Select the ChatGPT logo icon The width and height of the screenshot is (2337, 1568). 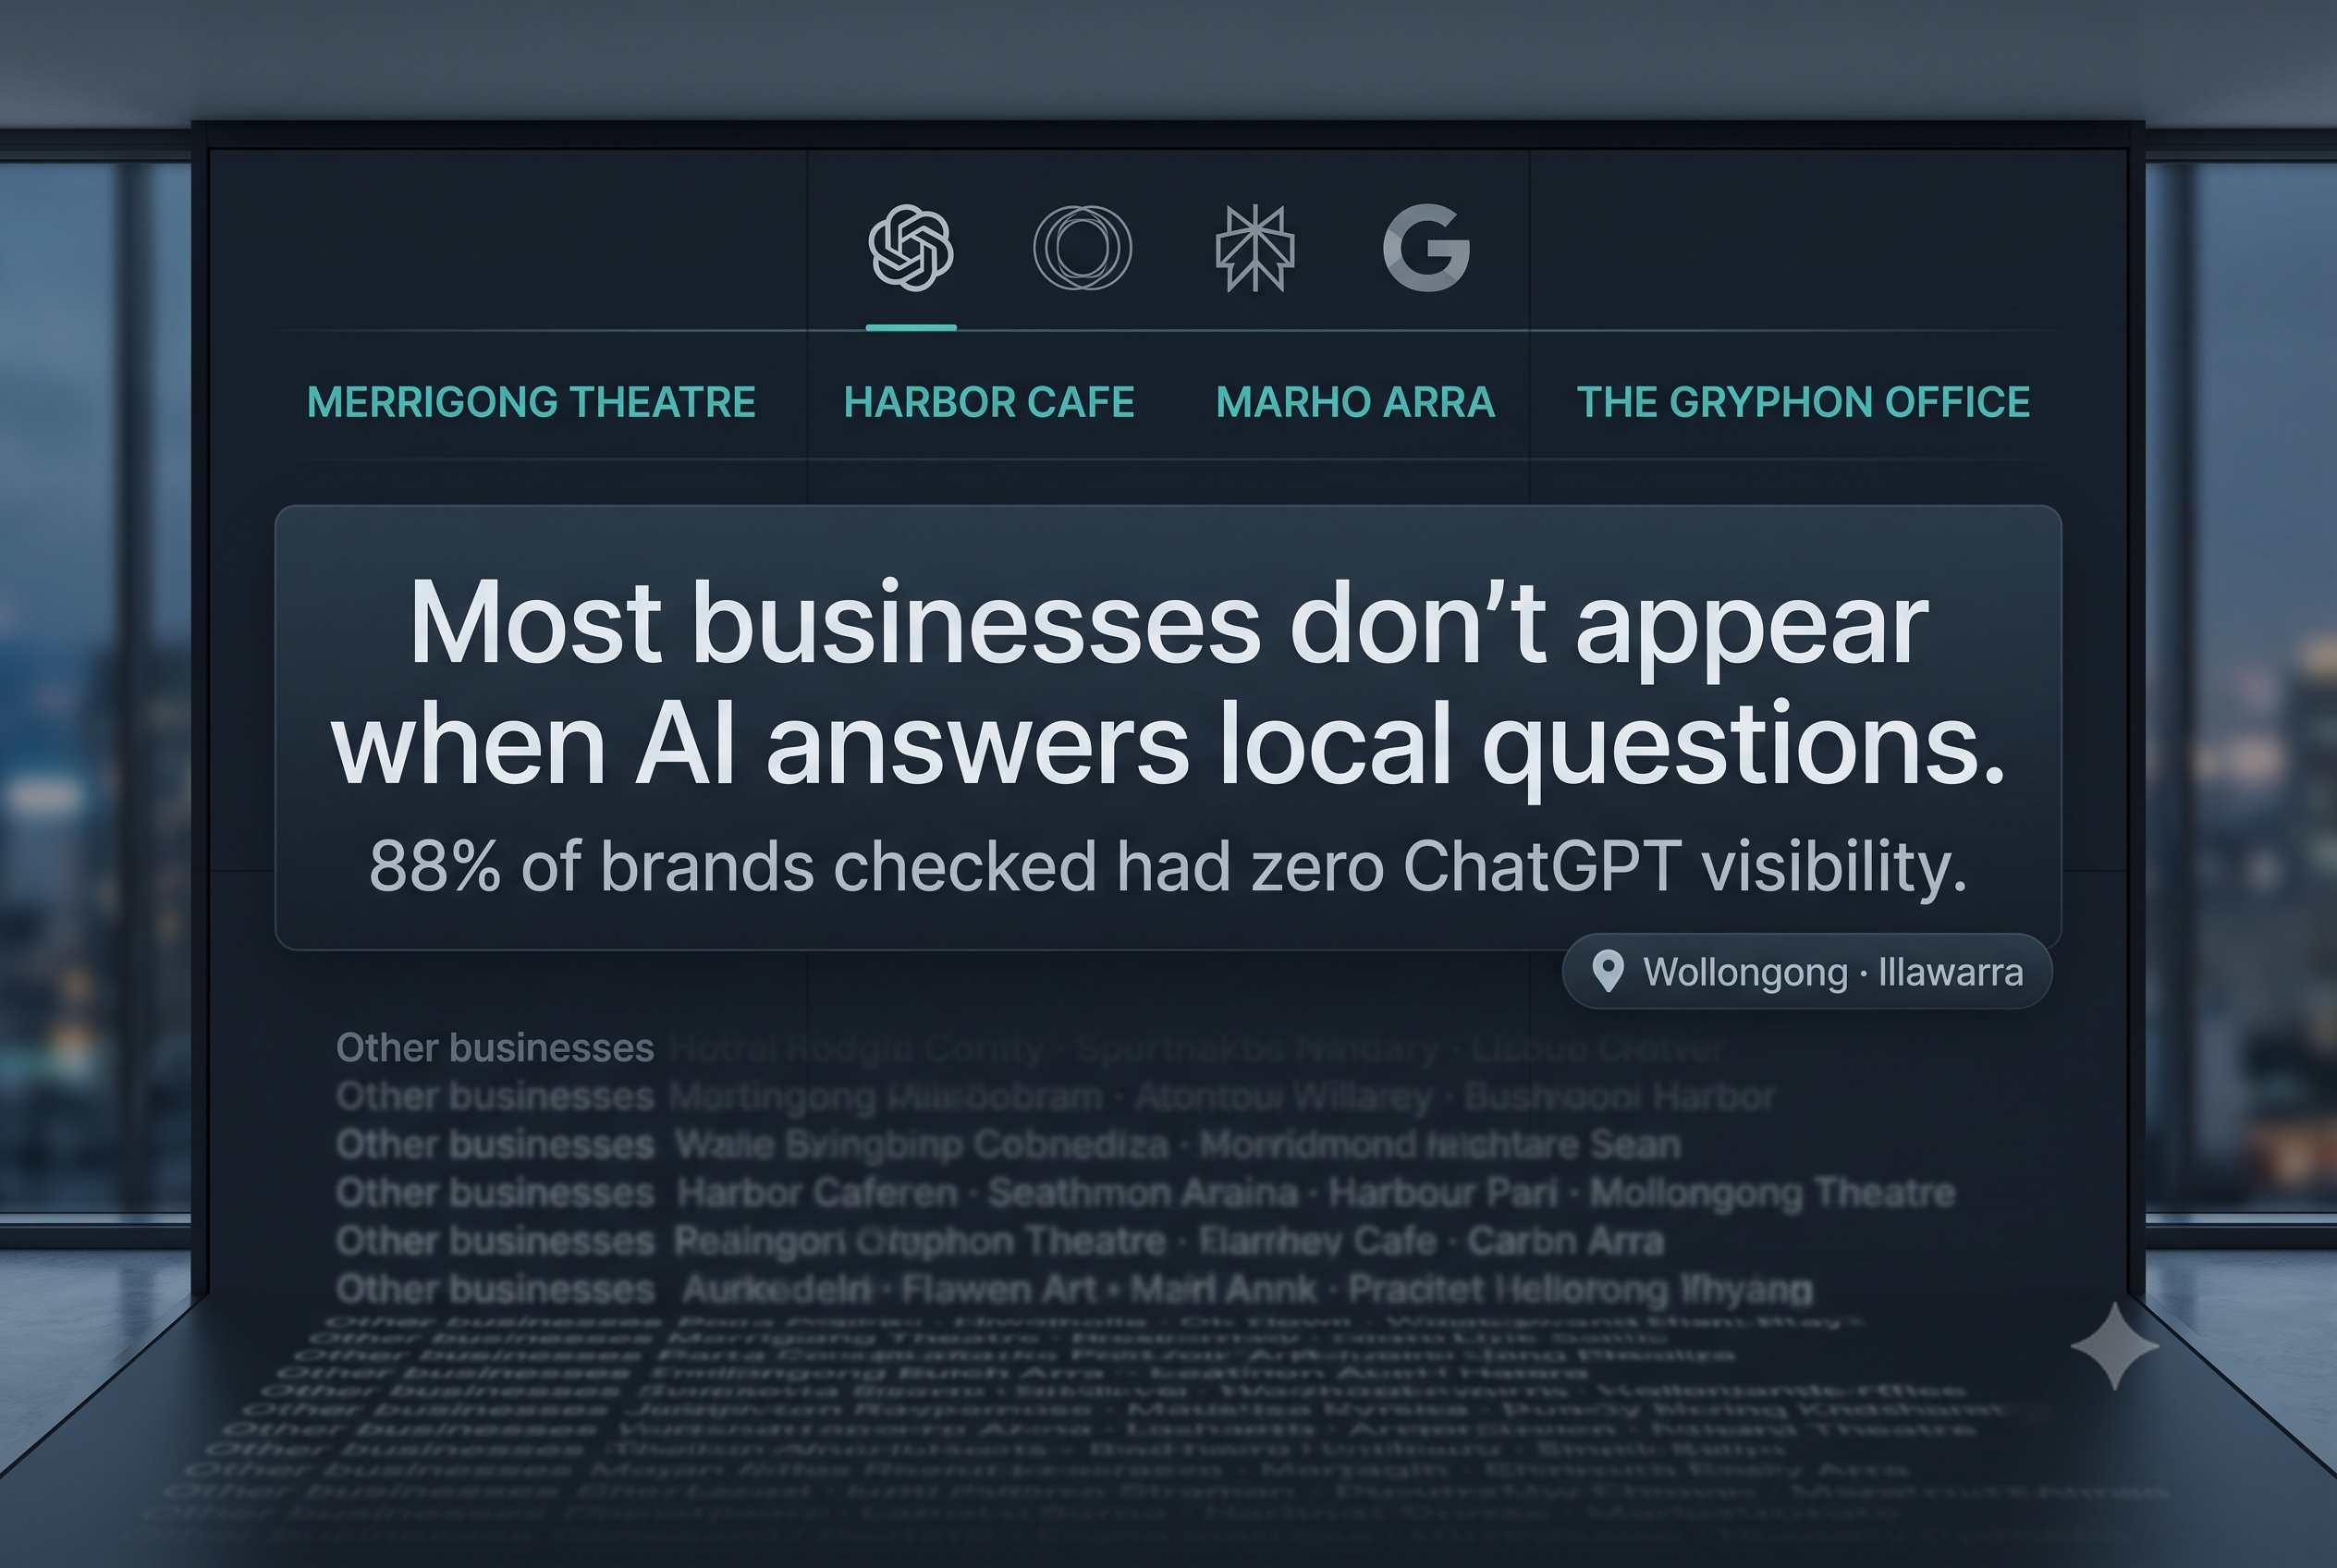(911, 248)
